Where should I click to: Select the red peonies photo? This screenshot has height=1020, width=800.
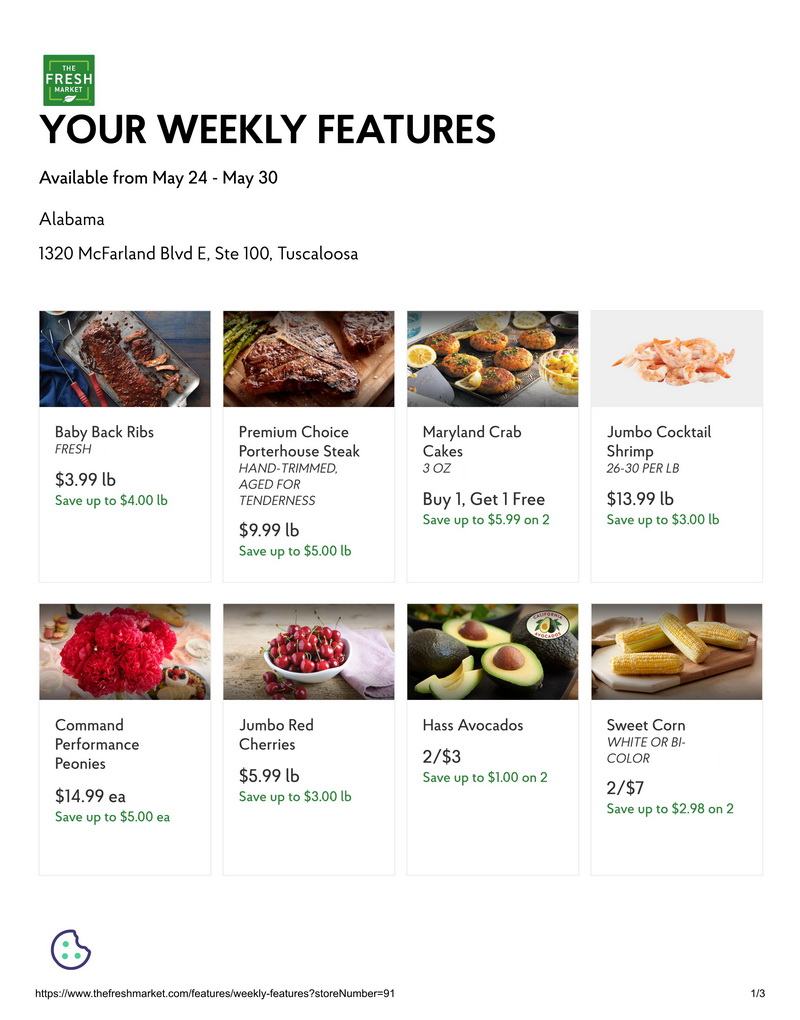point(125,652)
